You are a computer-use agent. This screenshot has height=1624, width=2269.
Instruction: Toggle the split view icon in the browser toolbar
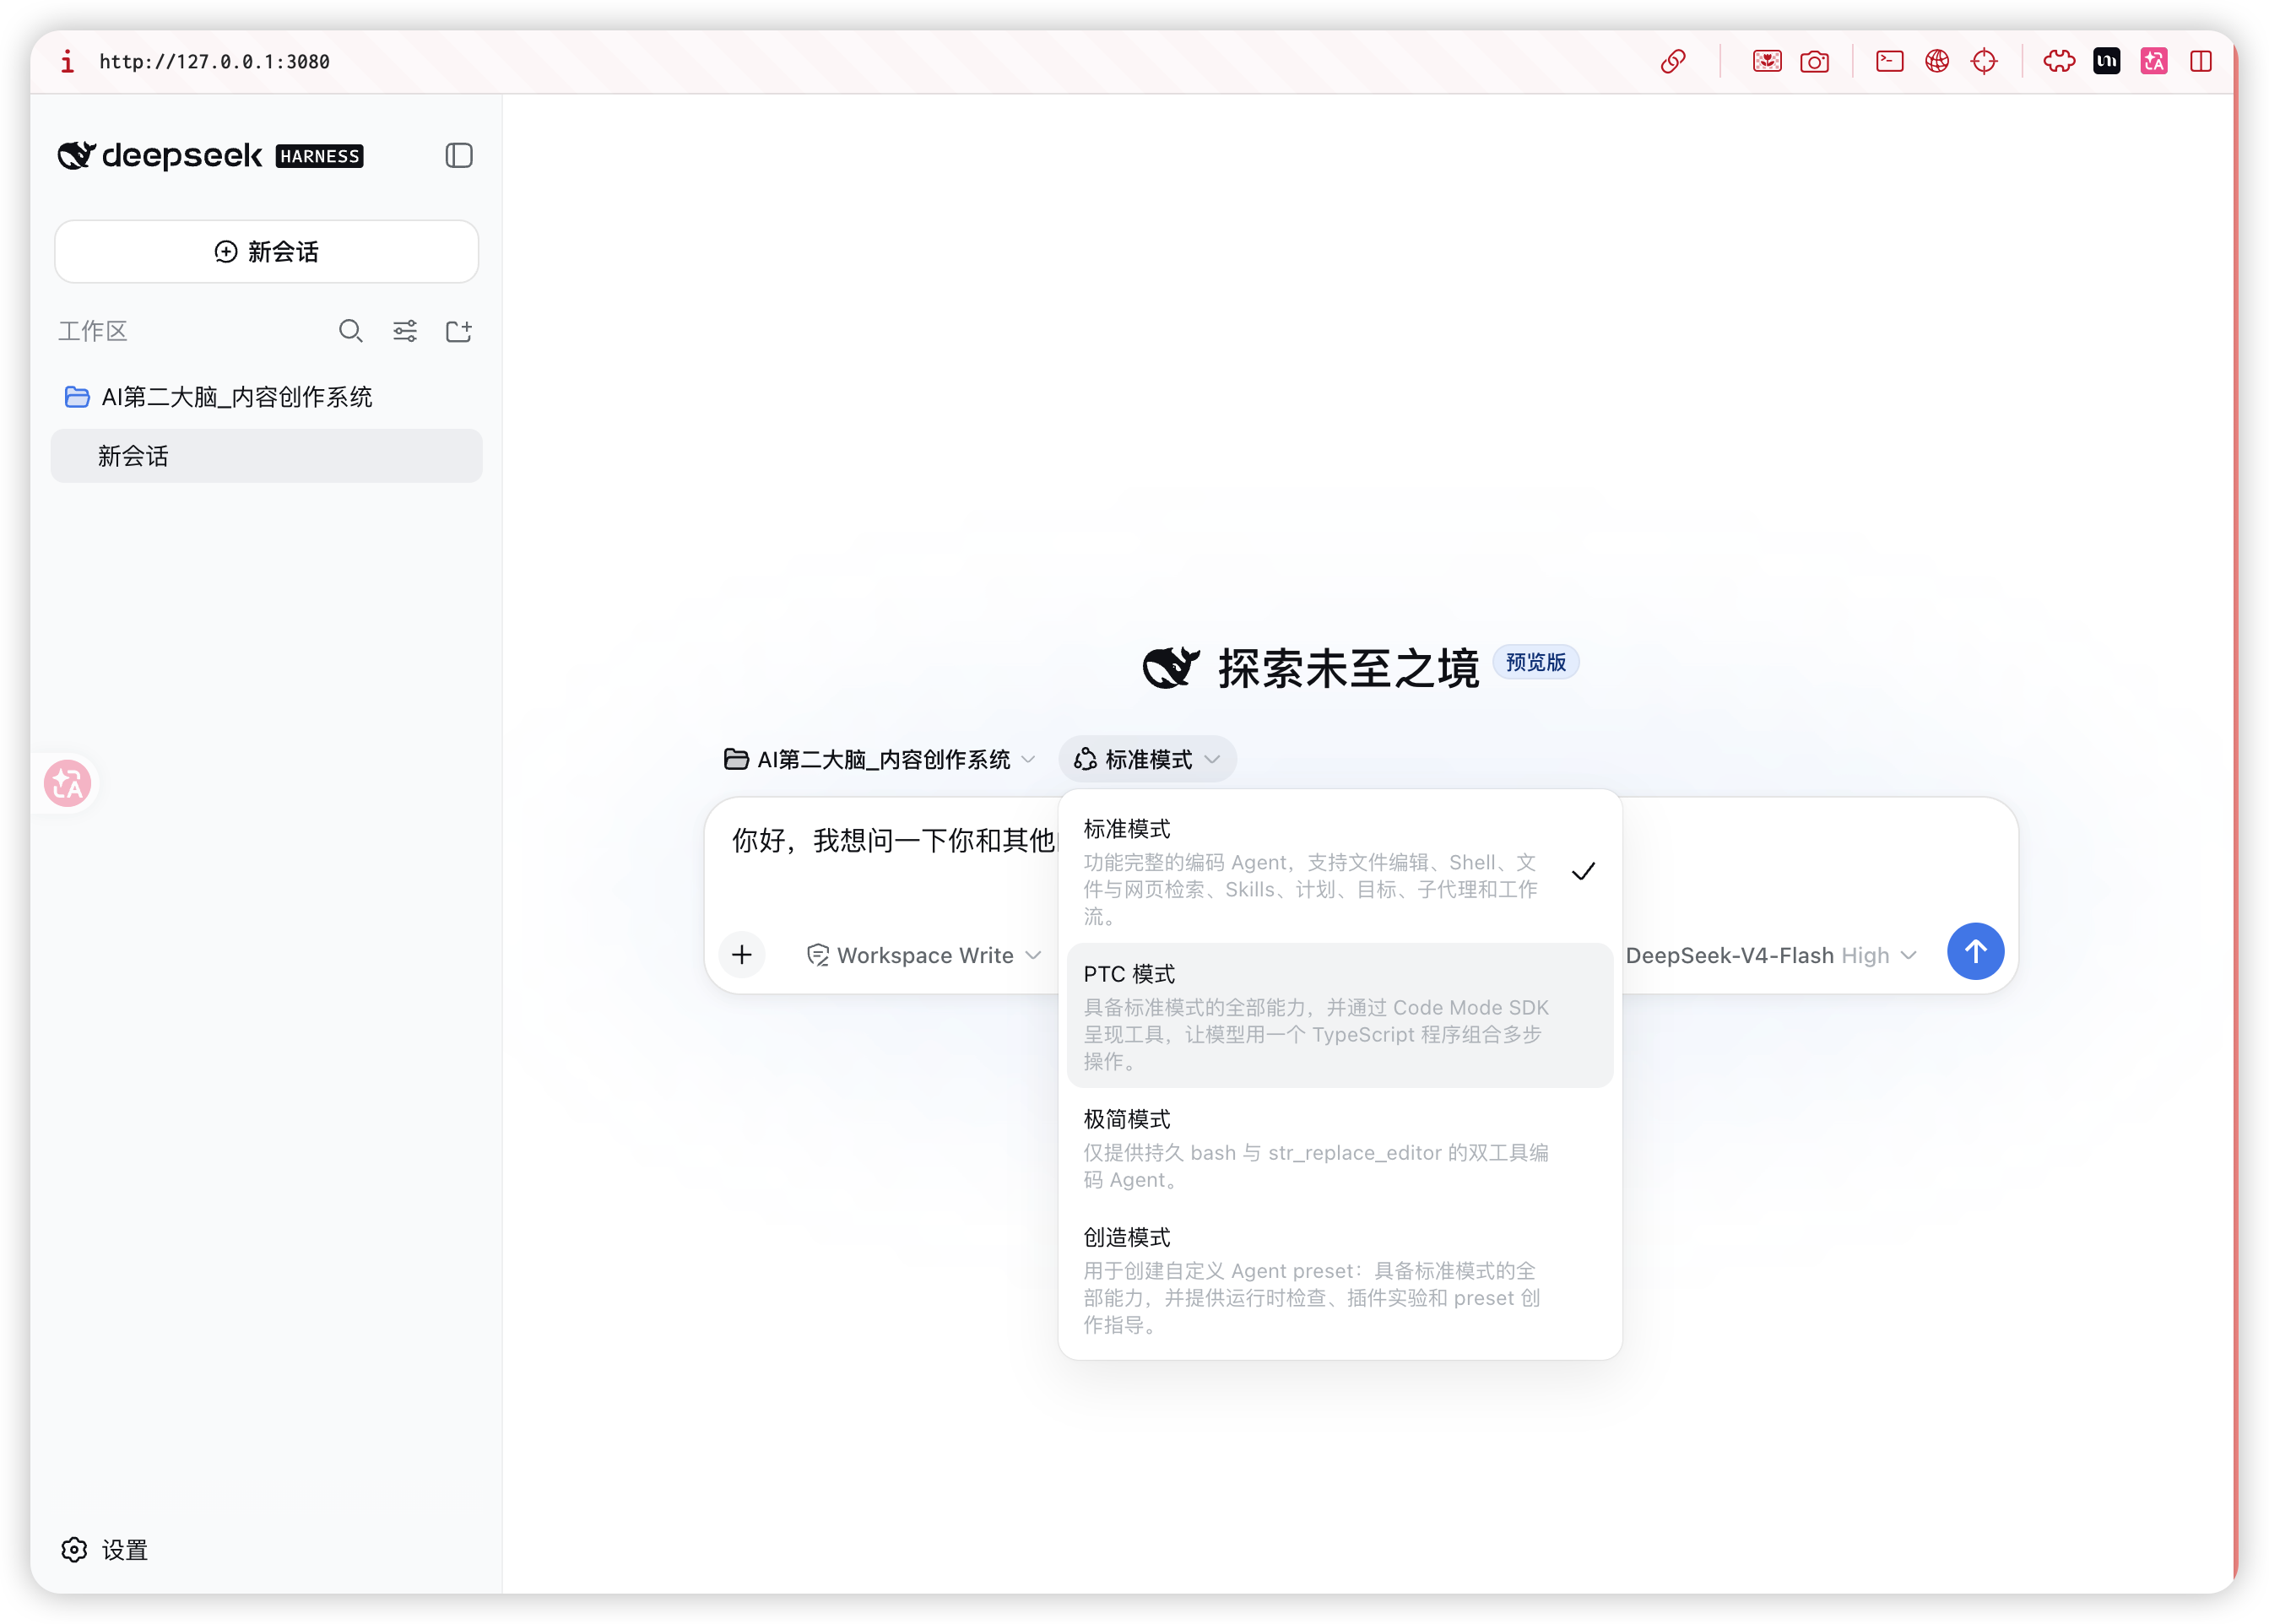2201,62
